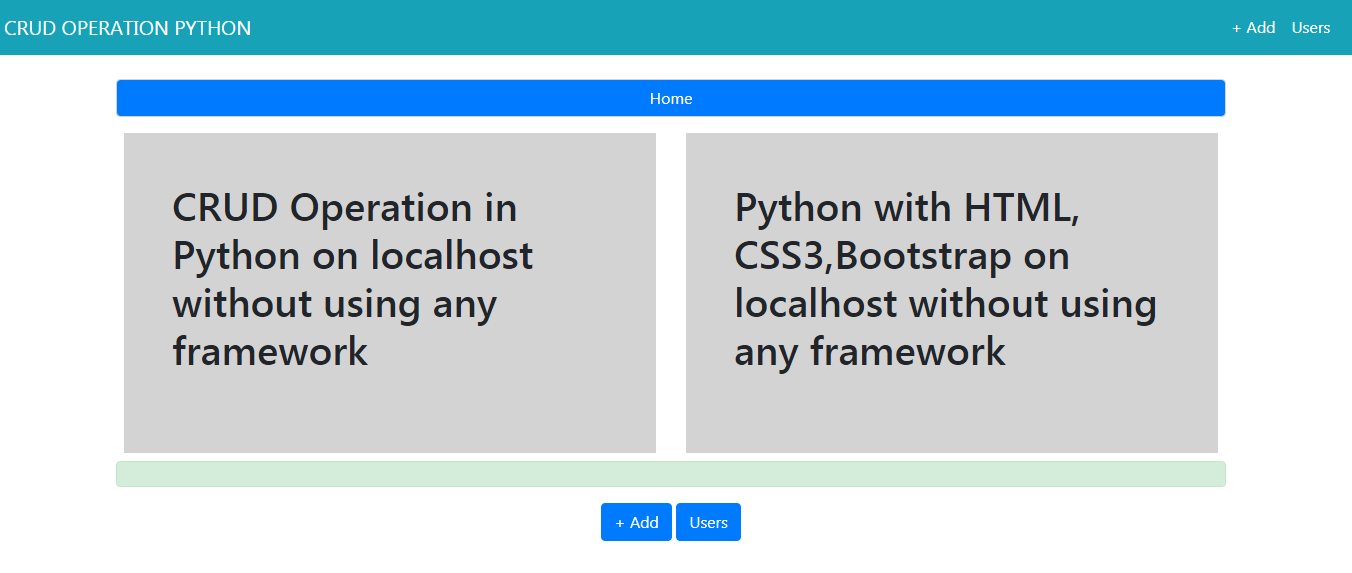
Task: Click the blue Users button below the cards
Action: (708, 522)
